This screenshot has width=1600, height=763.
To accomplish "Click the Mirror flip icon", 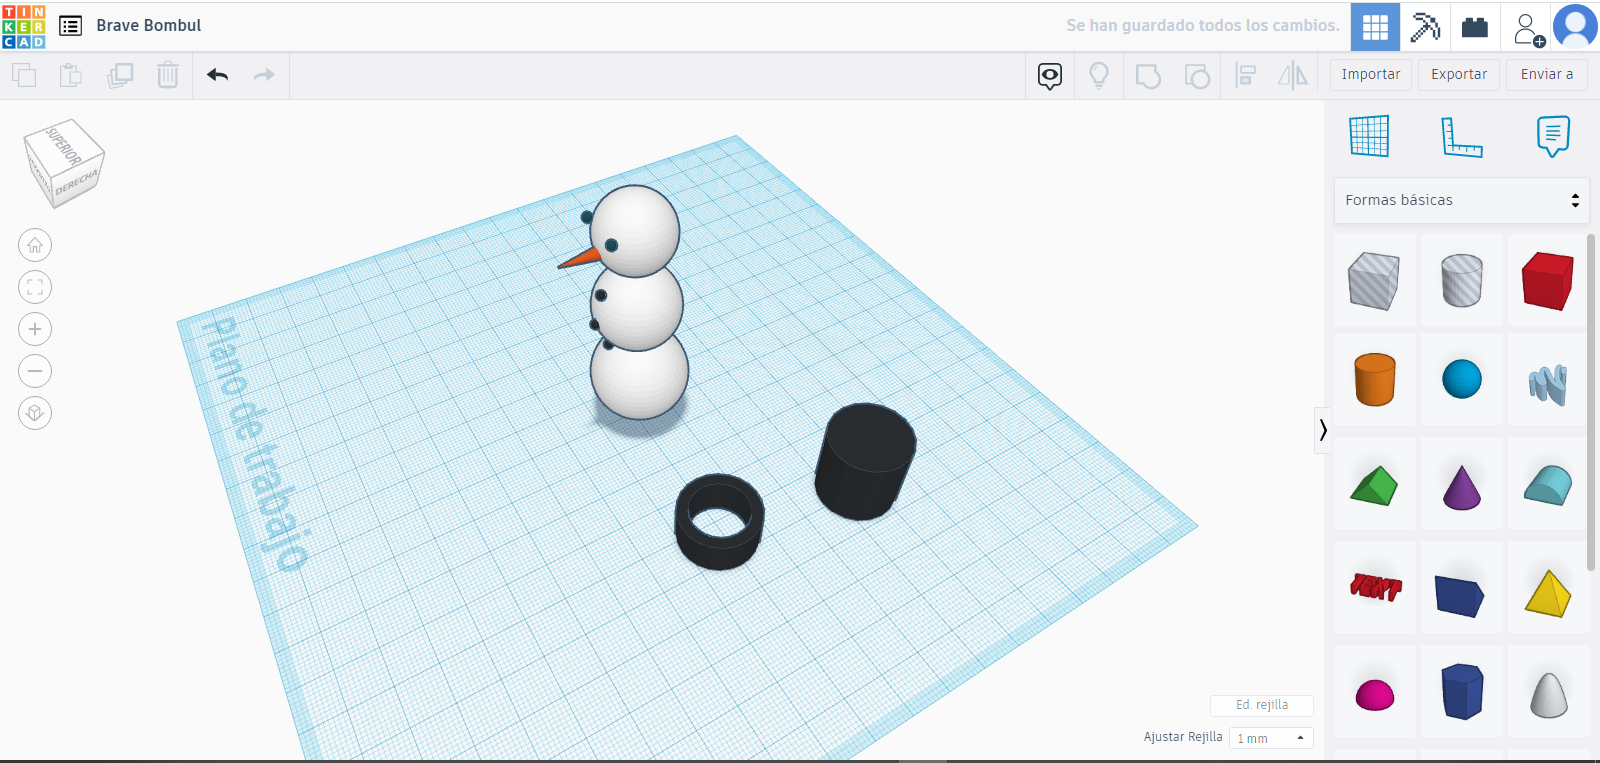I will [x=1293, y=76].
